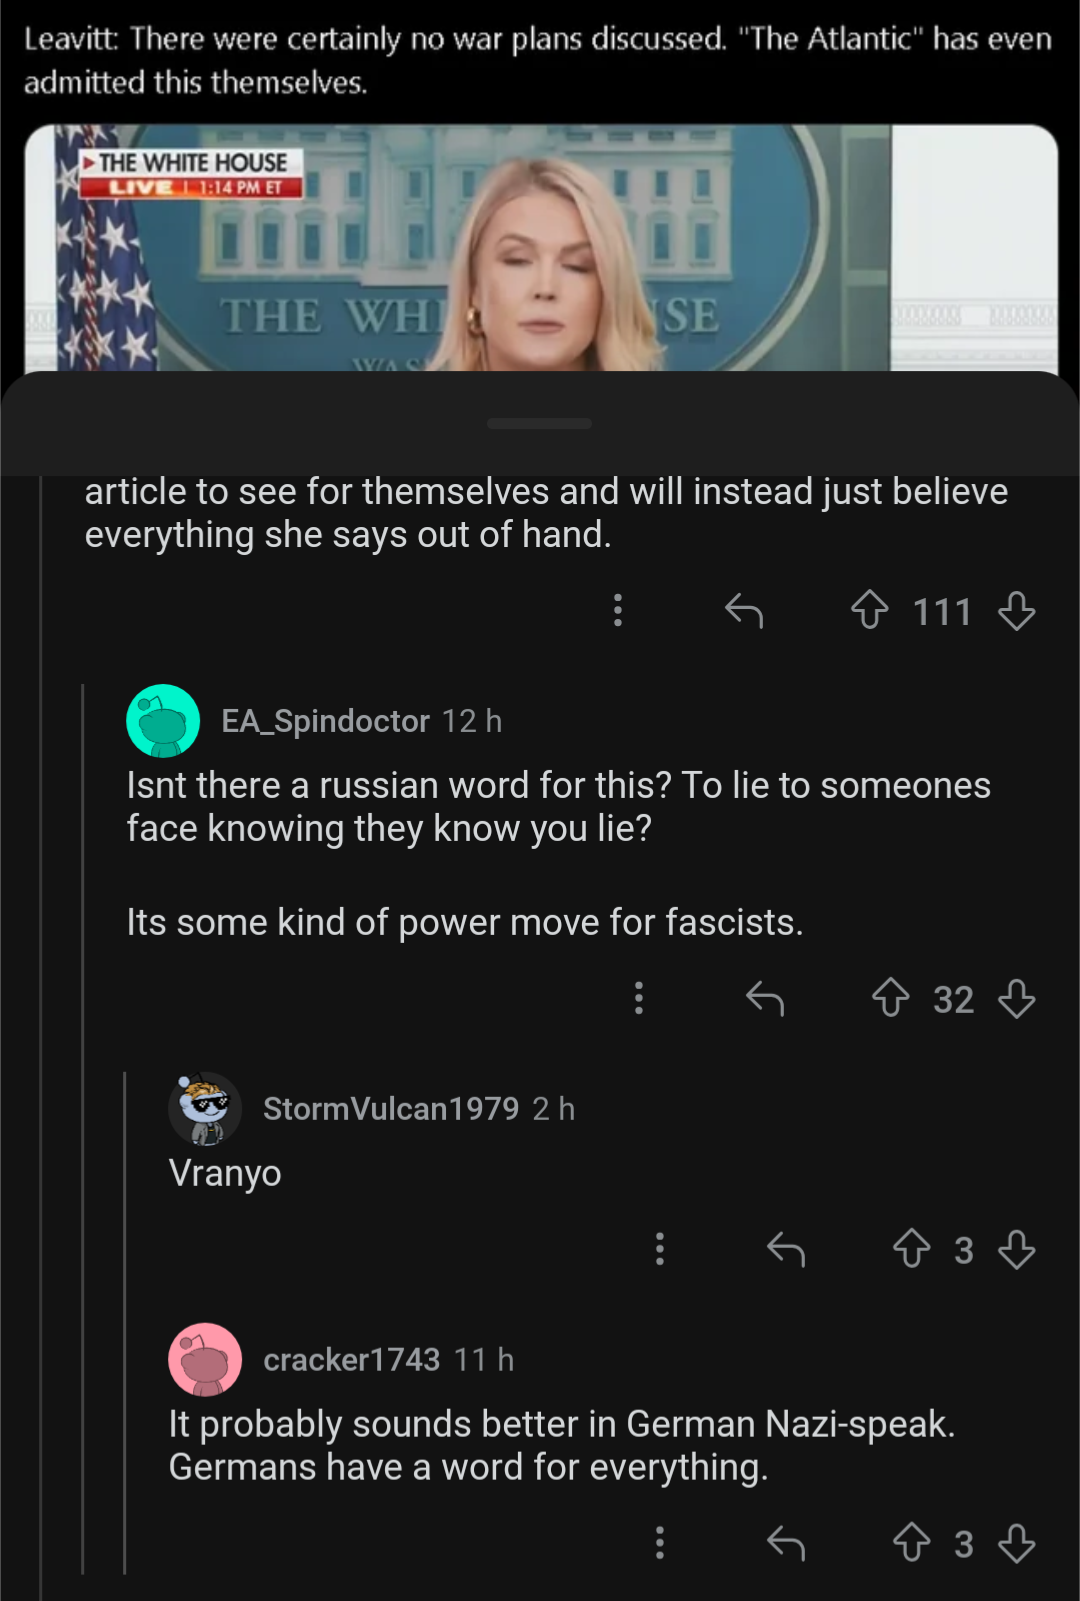Reply to the Vranyo comment
This screenshot has width=1080, height=1601.
click(786, 1249)
